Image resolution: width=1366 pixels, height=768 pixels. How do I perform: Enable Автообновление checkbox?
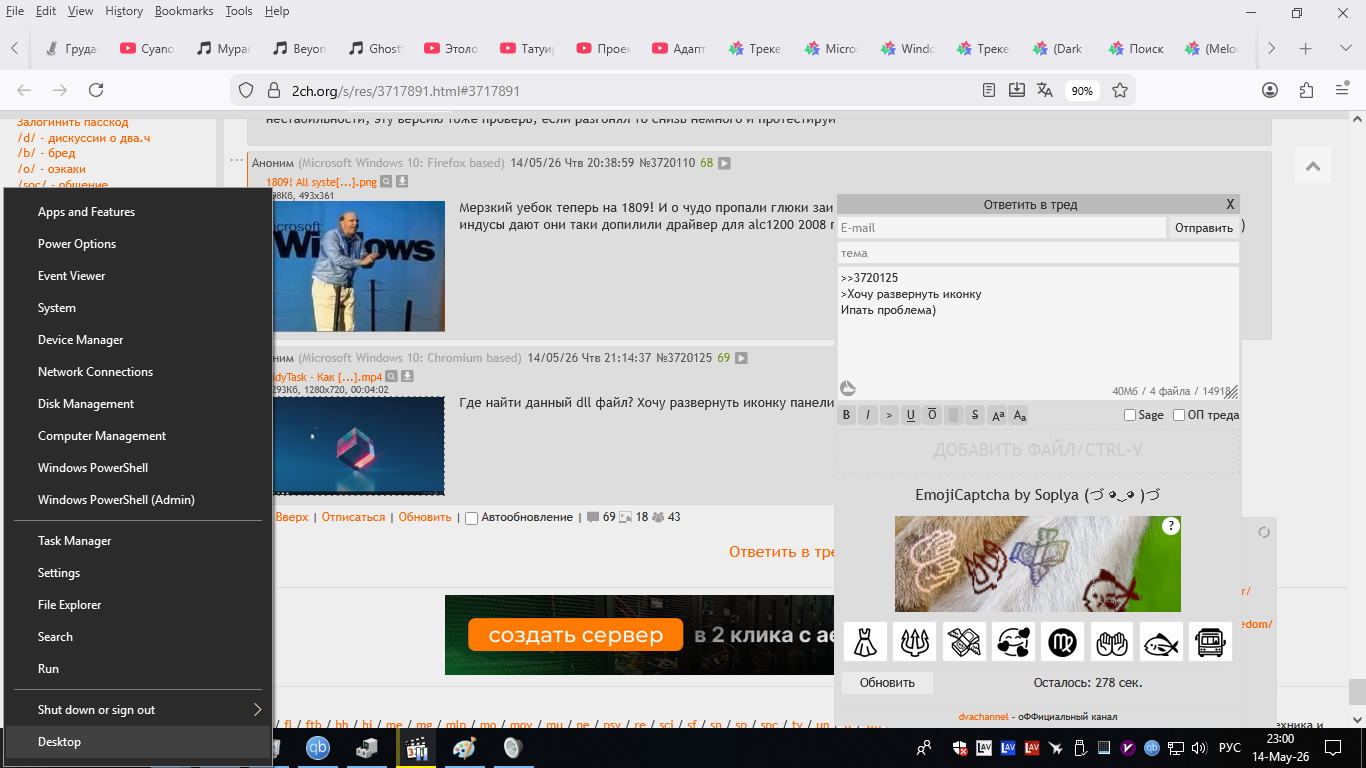click(x=472, y=518)
